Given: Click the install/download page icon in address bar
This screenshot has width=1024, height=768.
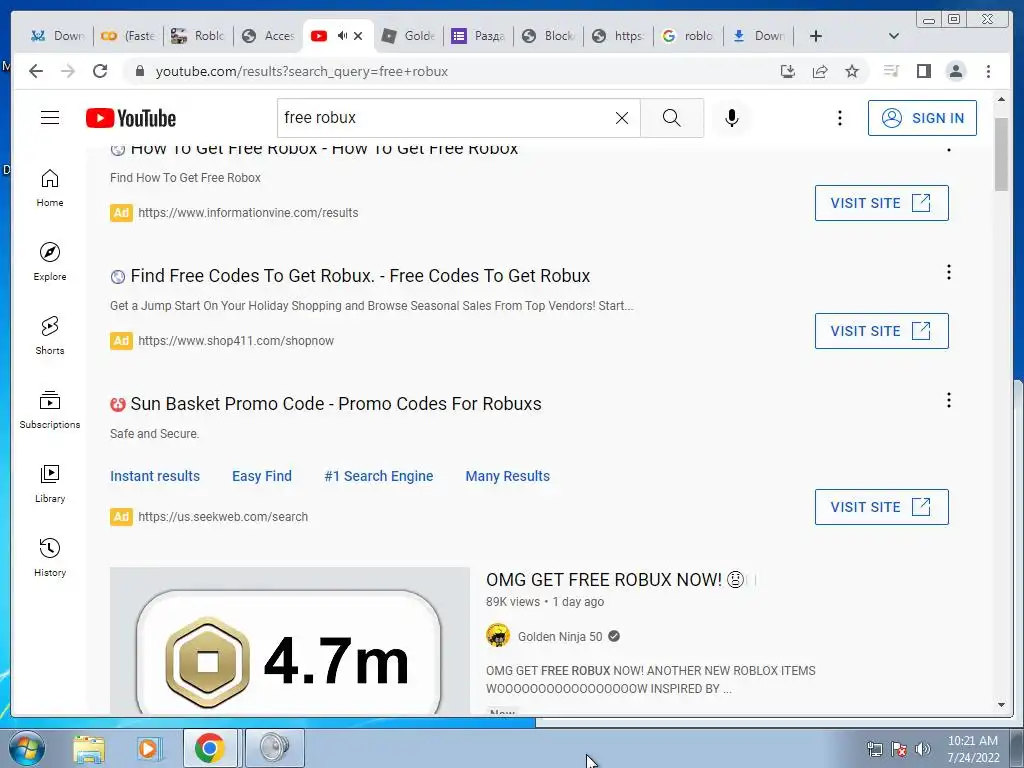Looking at the screenshot, I should coord(788,71).
